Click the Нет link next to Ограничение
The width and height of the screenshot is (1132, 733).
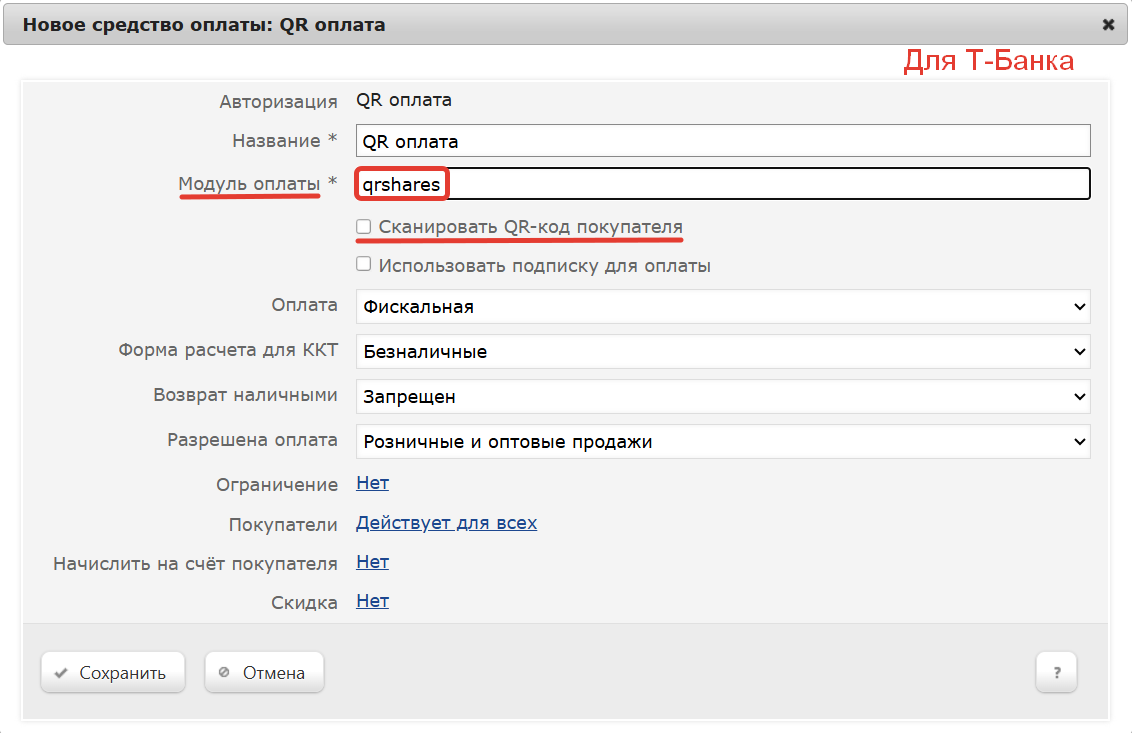point(372,484)
